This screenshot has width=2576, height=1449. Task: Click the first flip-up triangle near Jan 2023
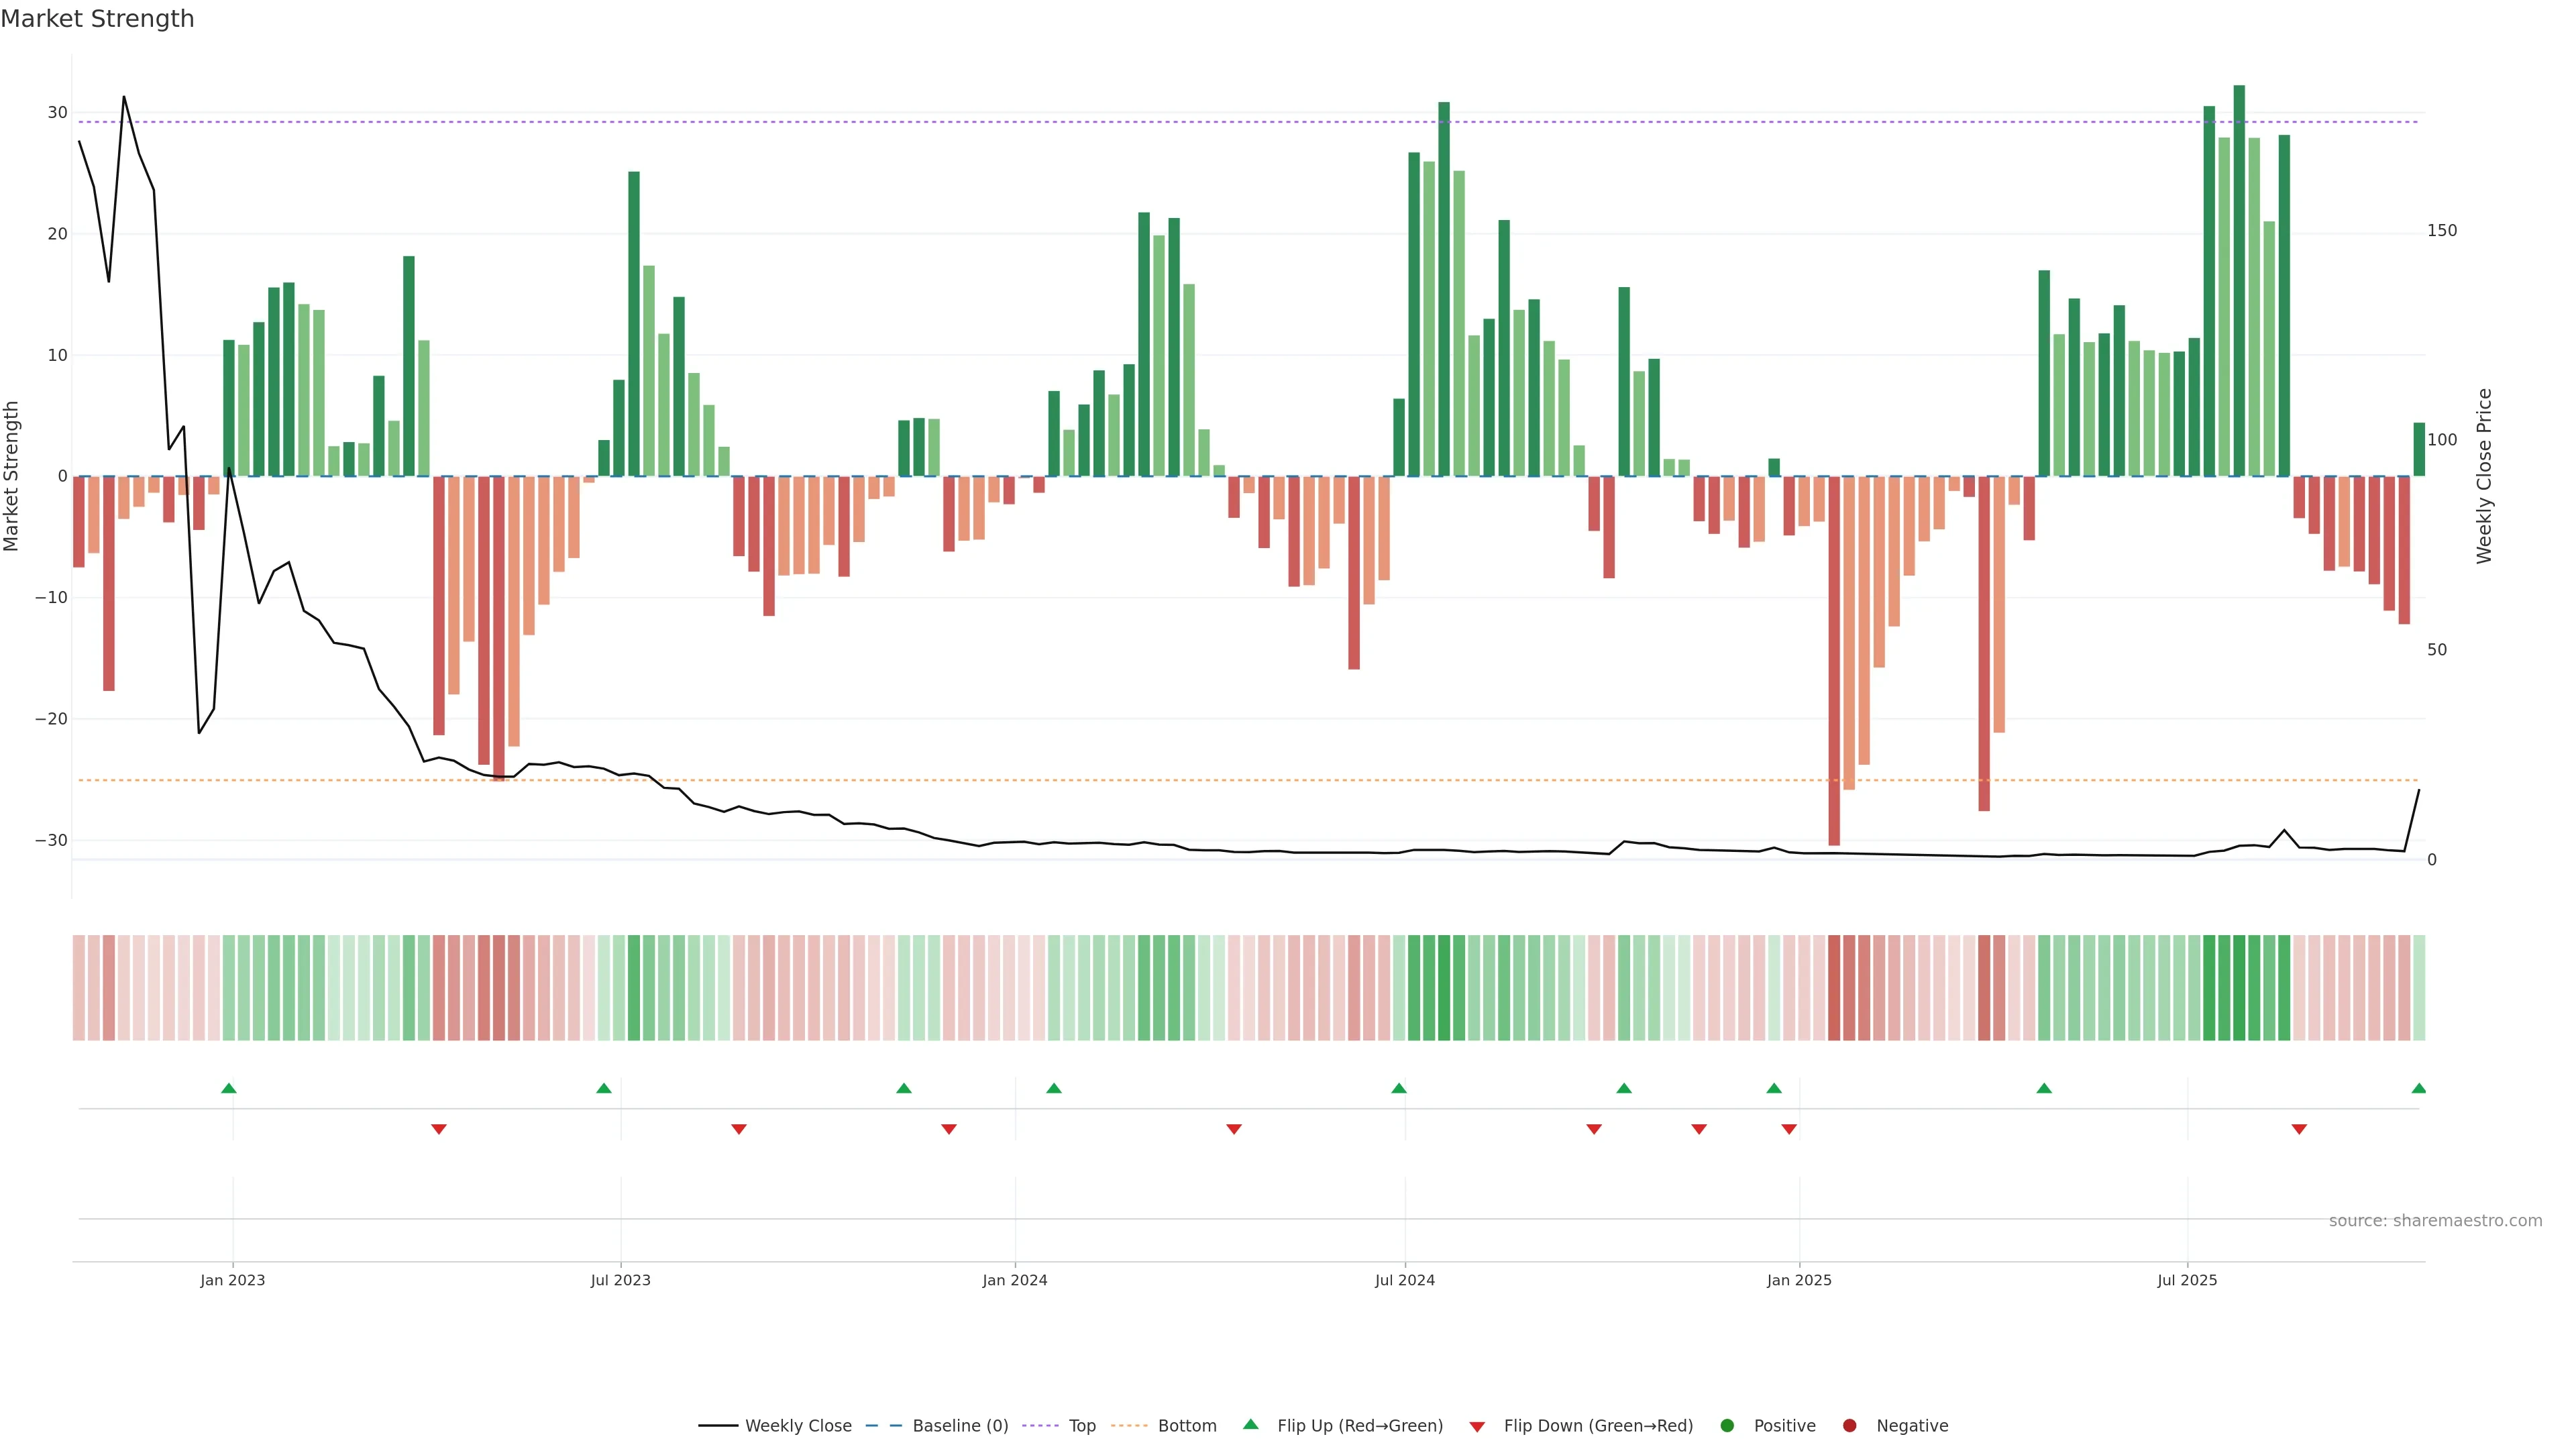pos(229,1088)
